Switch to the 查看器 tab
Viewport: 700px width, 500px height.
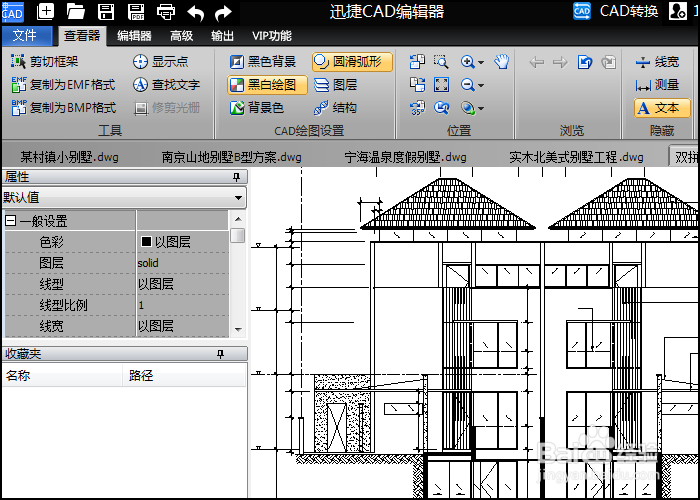coord(82,36)
